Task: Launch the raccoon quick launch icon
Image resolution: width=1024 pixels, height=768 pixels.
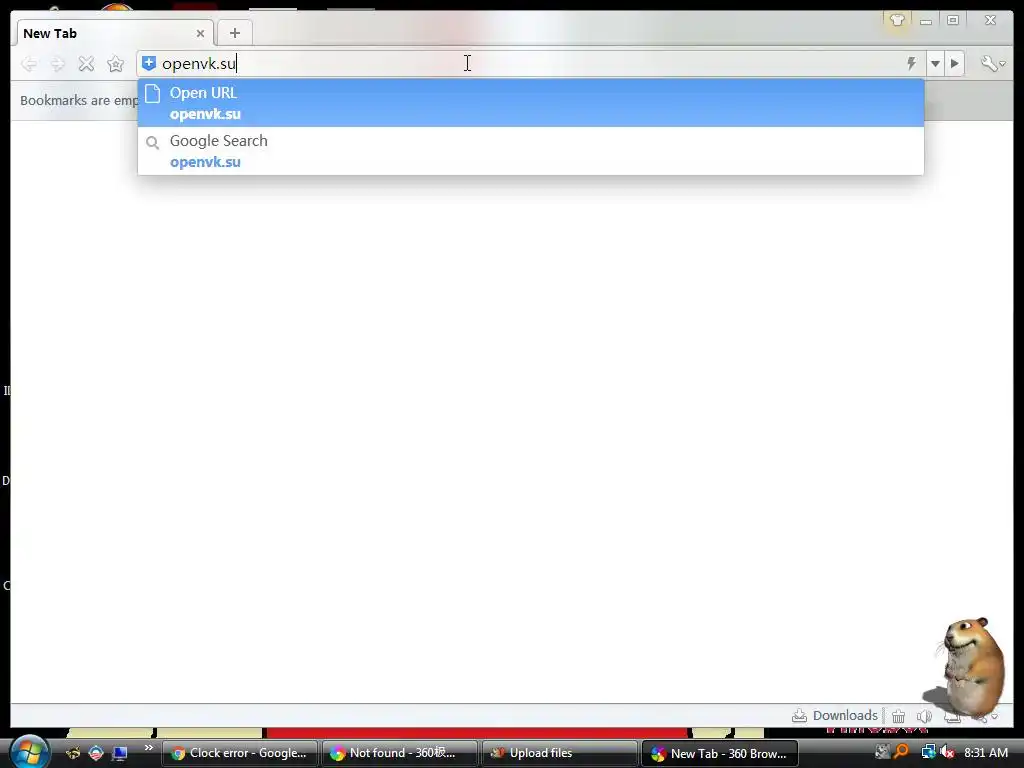Action: [73, 753]
